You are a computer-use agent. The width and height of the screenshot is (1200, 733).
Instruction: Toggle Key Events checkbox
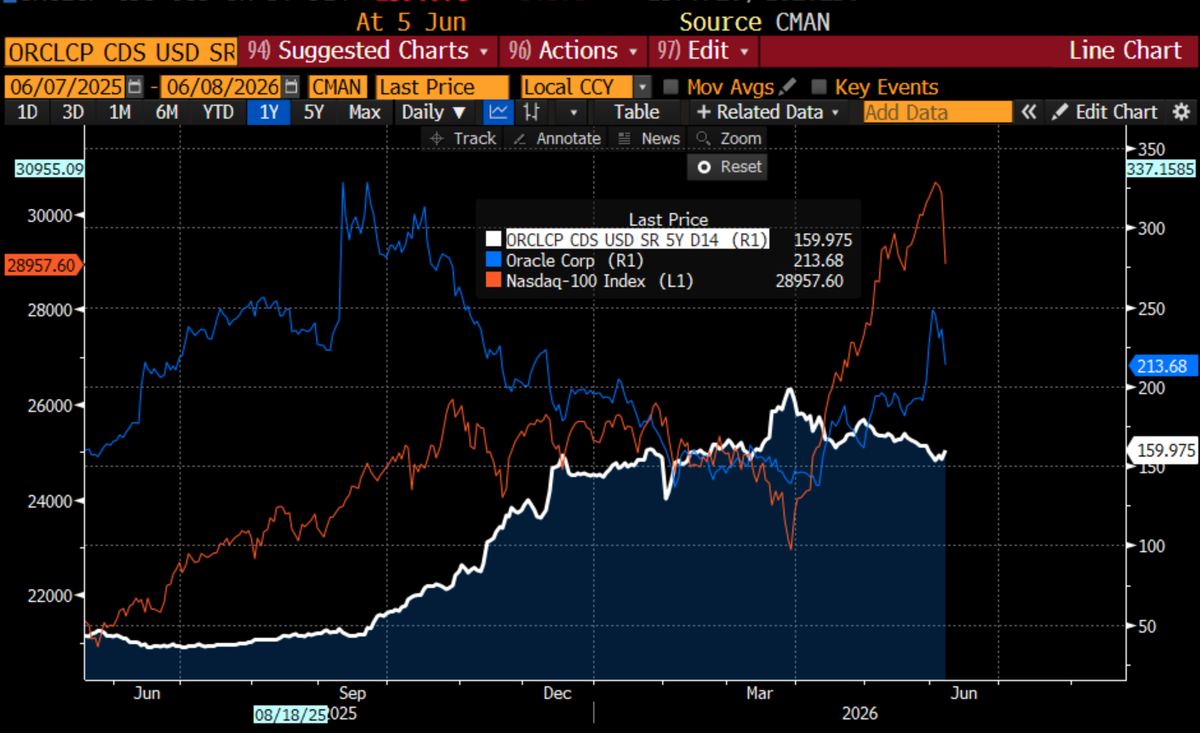point(819,87)
